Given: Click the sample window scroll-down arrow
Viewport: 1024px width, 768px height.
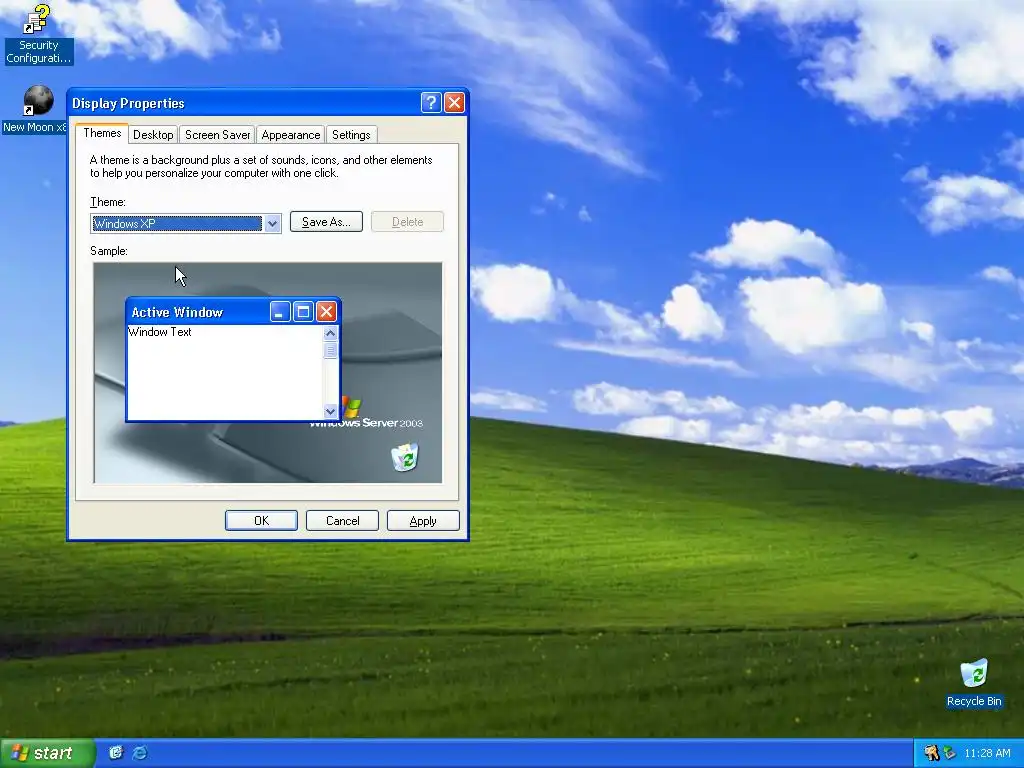Looking at the screenshot, I should [x=330, y=411].
